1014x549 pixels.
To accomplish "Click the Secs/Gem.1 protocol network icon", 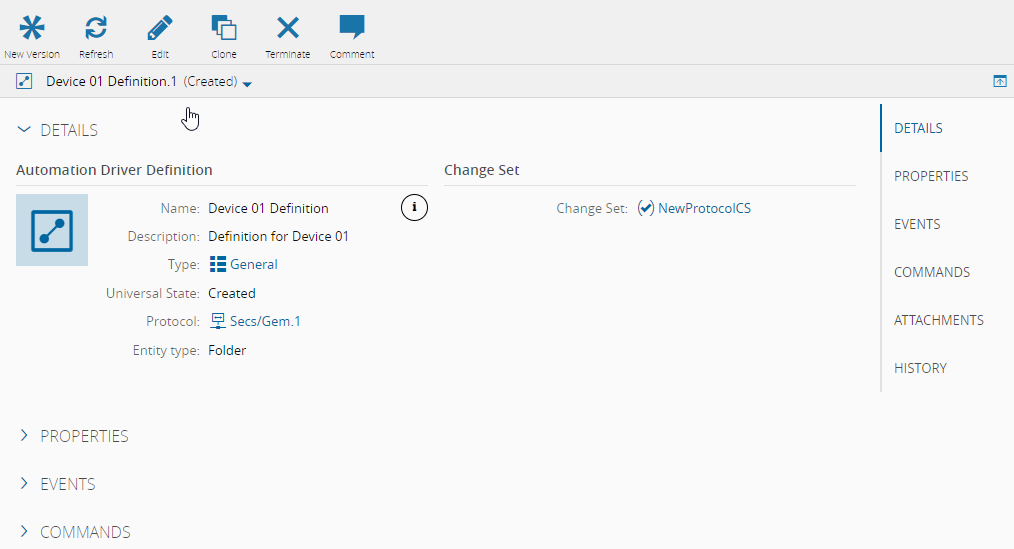I will click(x=218, y=321).
